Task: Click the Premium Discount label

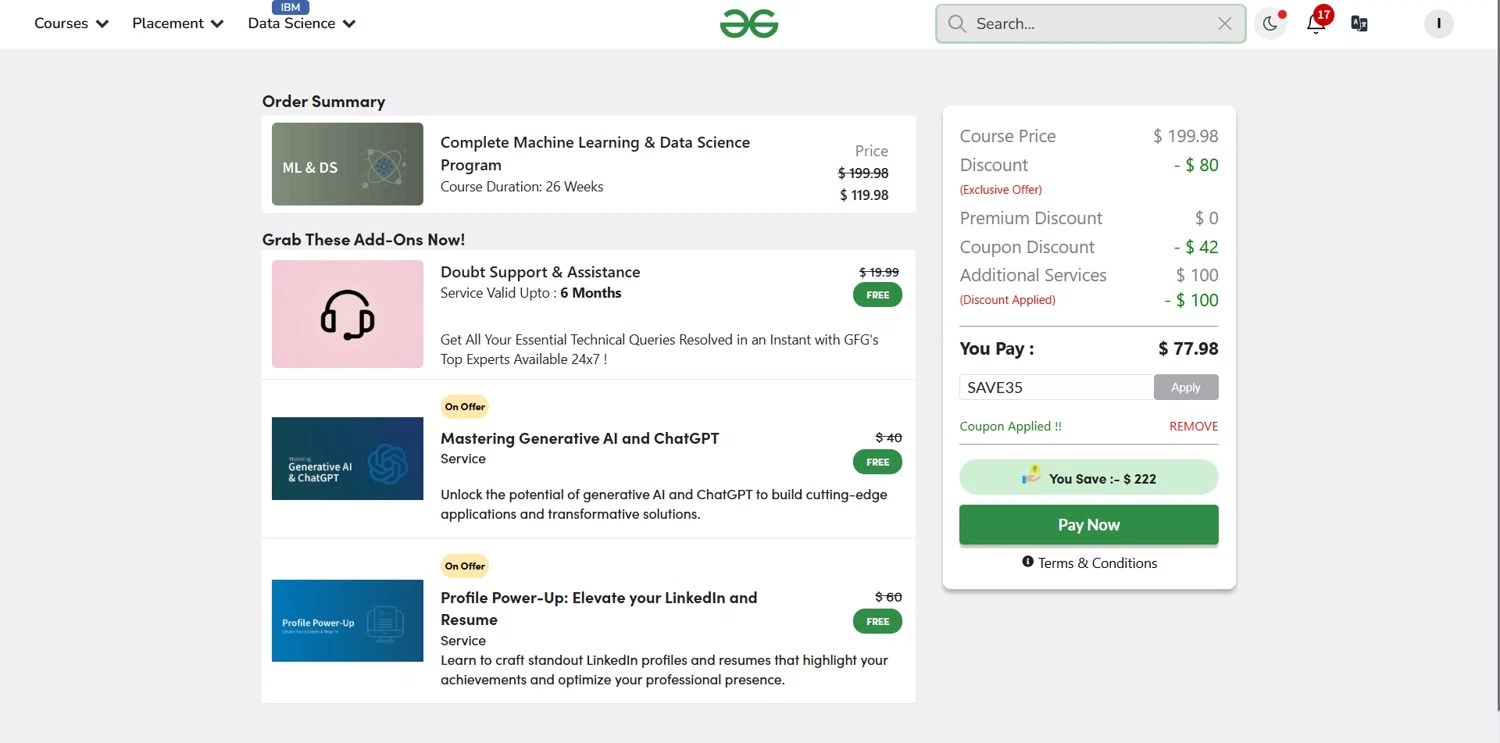Action: click(x=1031, y=218)
